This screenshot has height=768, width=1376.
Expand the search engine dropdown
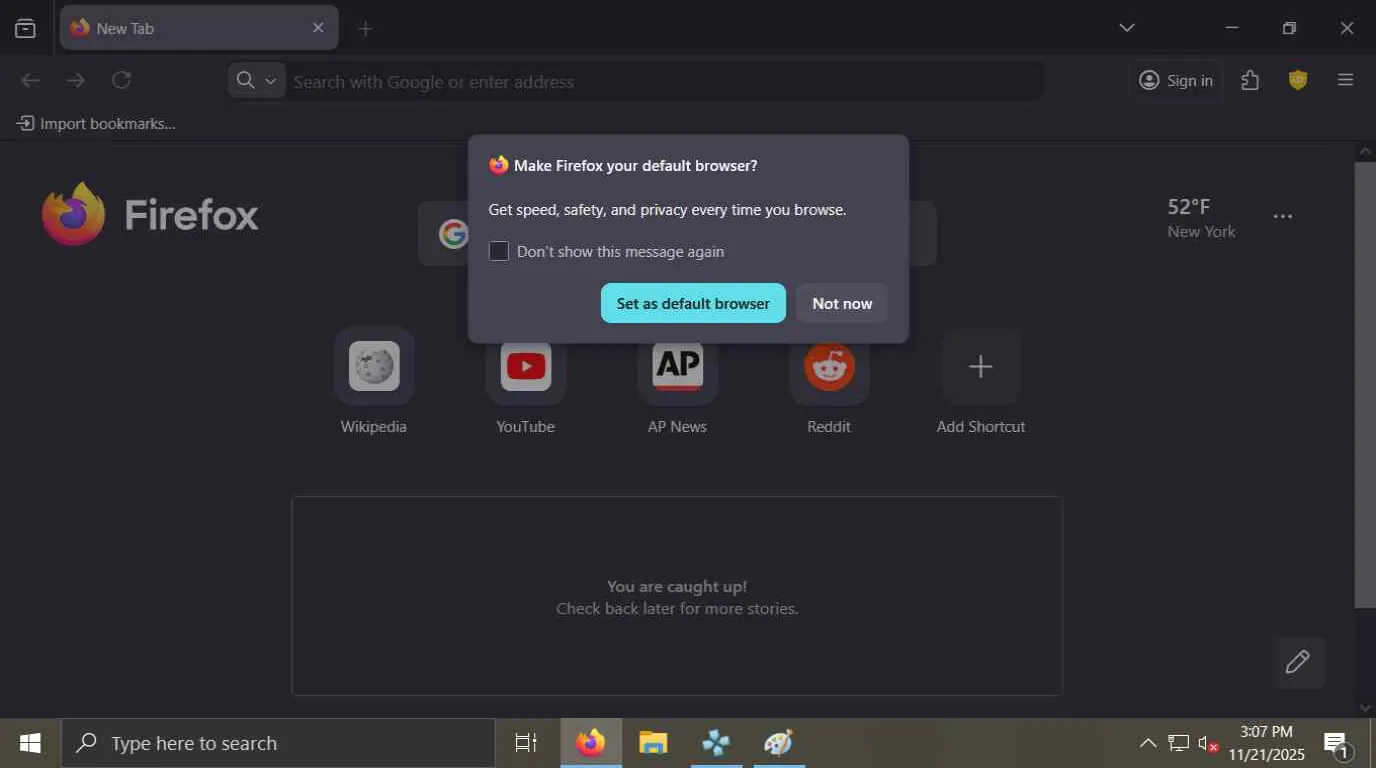[257, 81]
